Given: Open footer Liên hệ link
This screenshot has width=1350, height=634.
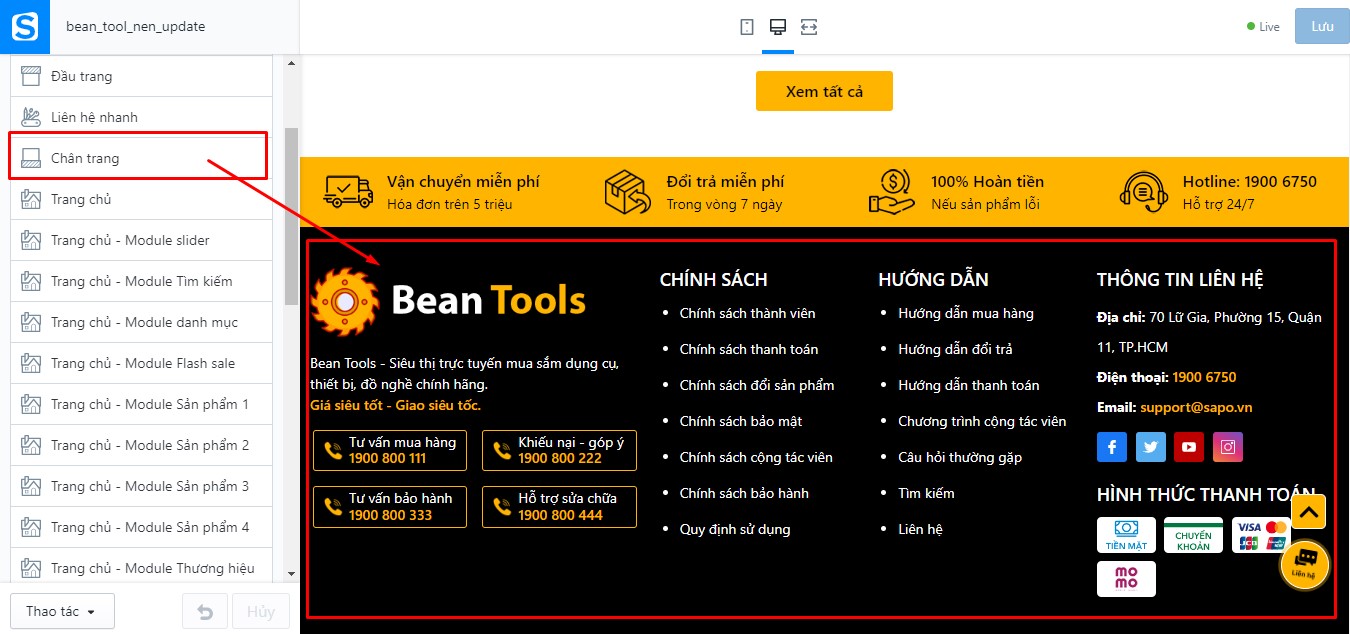Looking at the screenshot, I should (920, 529).
